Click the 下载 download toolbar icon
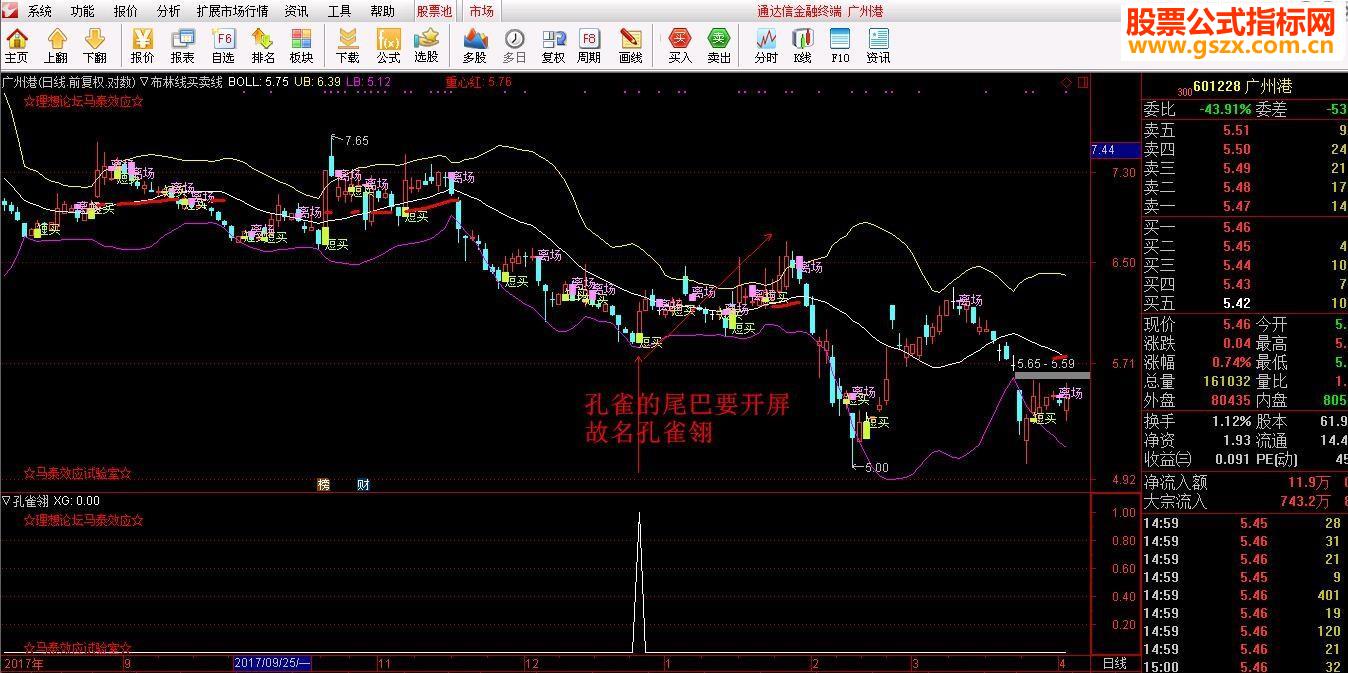1348x673 pixels. 348,46
